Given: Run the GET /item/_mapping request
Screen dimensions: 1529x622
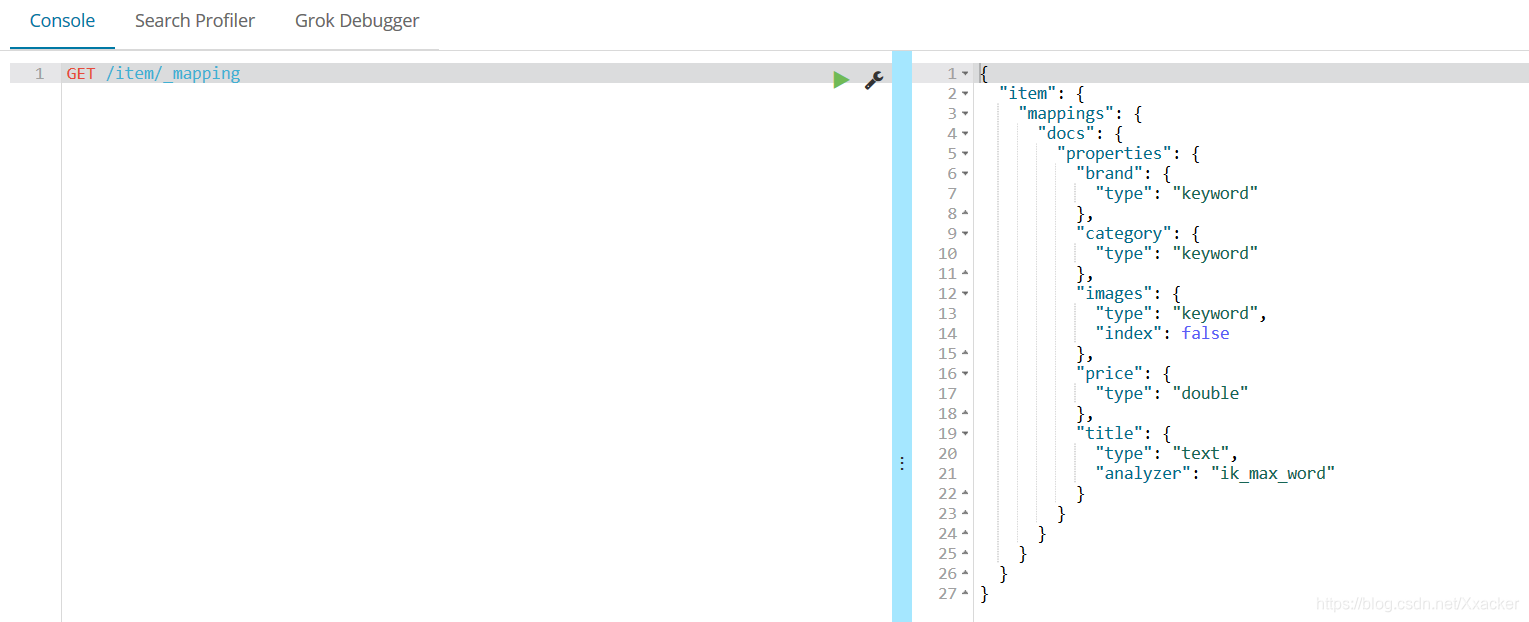Looking at the screenshot, I should 841,80.
